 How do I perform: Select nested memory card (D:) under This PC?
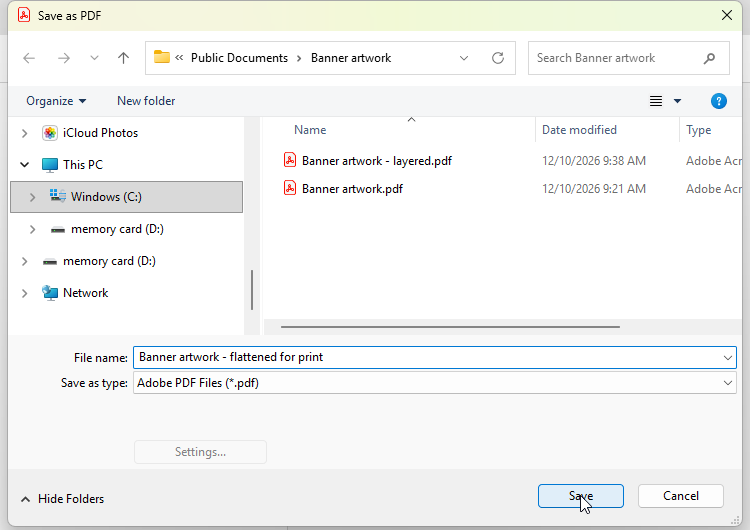(117, 229)
